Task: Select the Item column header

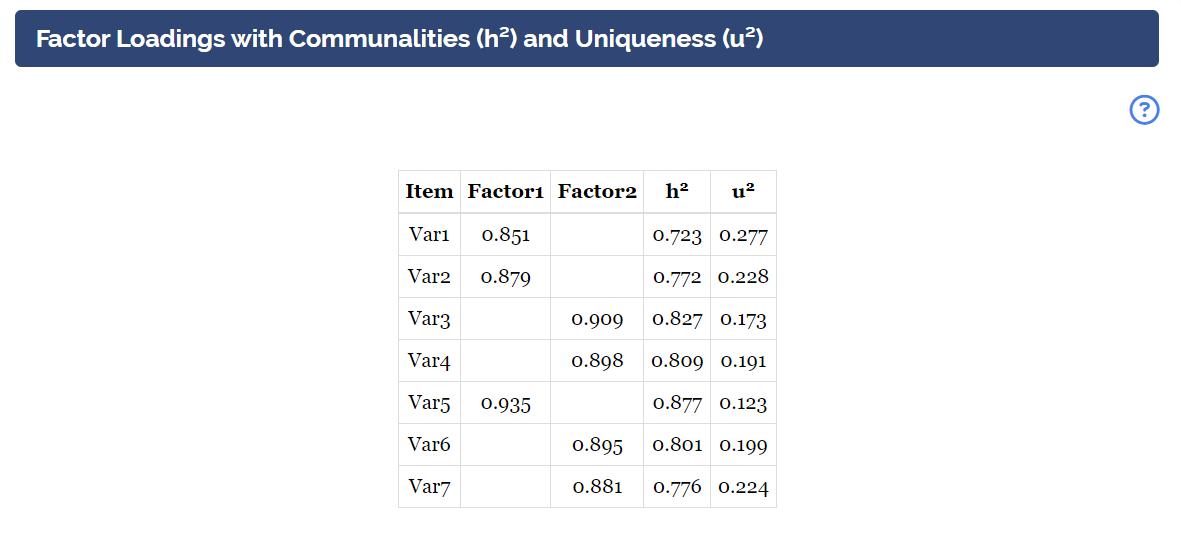Action: [429, 192]
